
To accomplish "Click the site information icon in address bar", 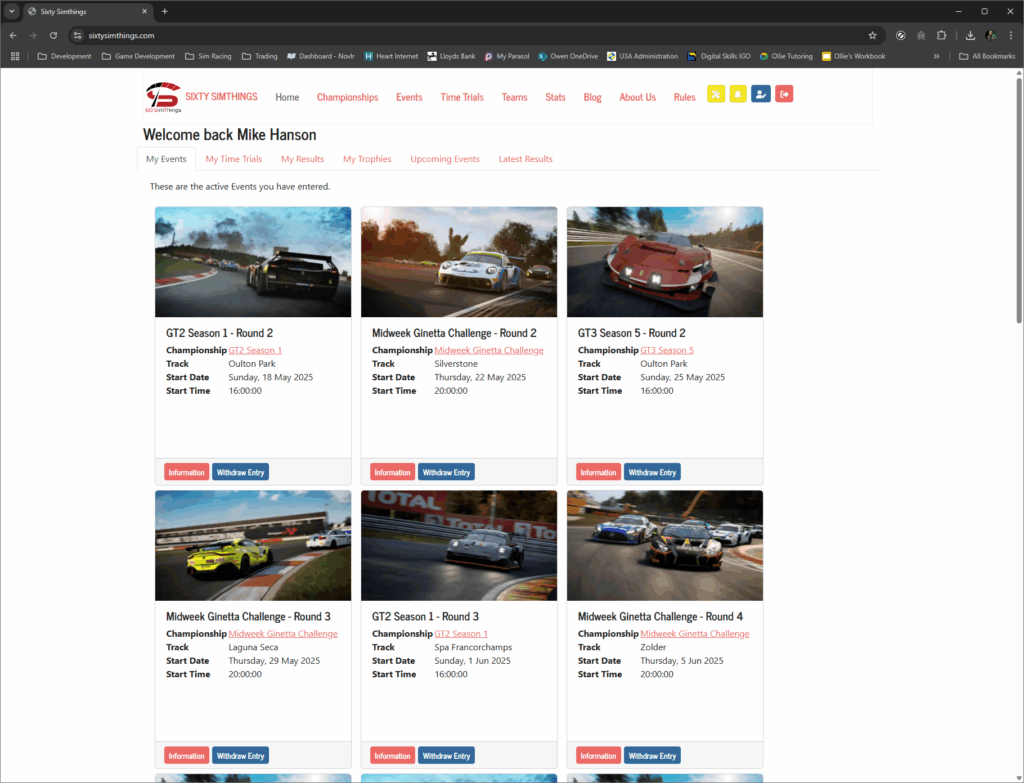I will pyautogui.click(x=78, y=35).
